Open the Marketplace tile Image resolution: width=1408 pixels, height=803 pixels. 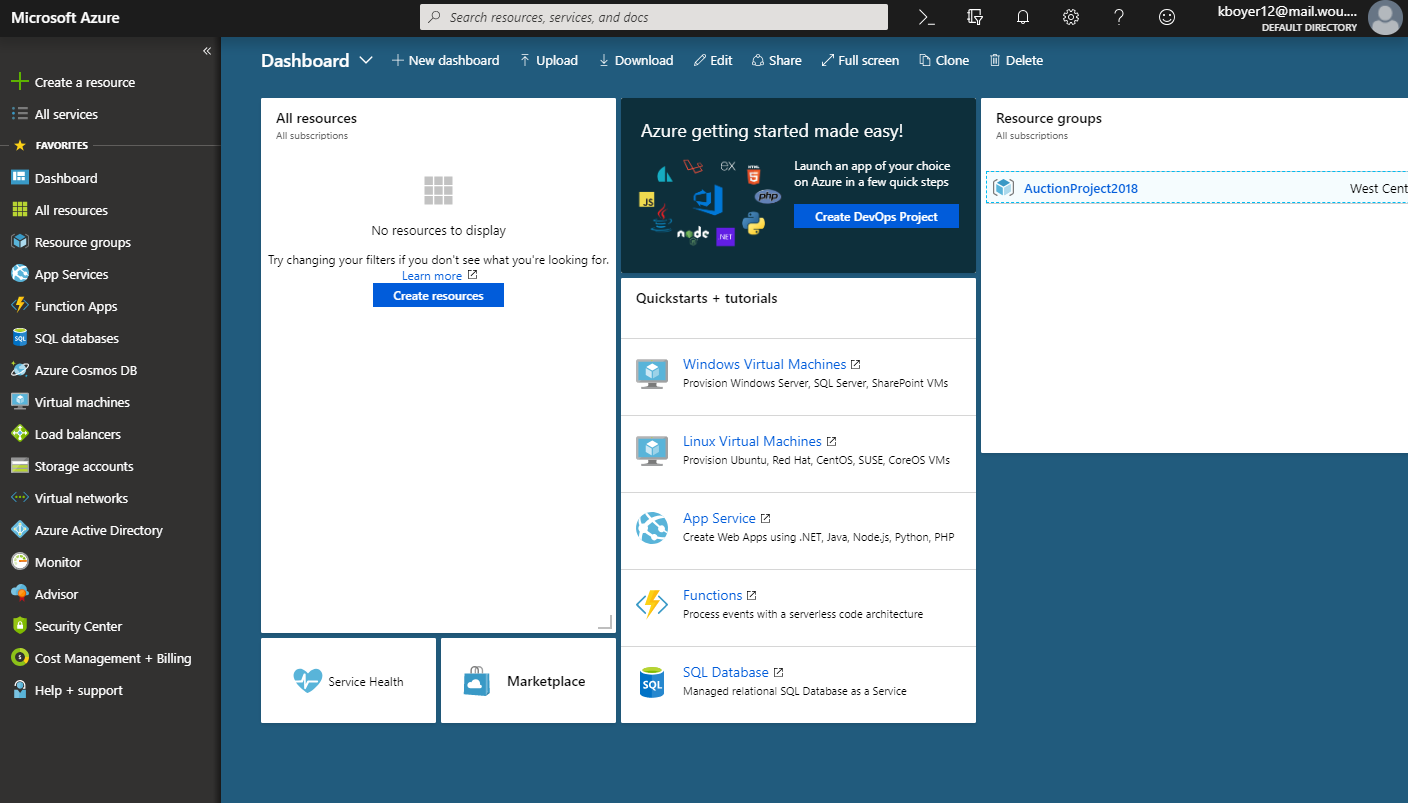coord(528,680)
